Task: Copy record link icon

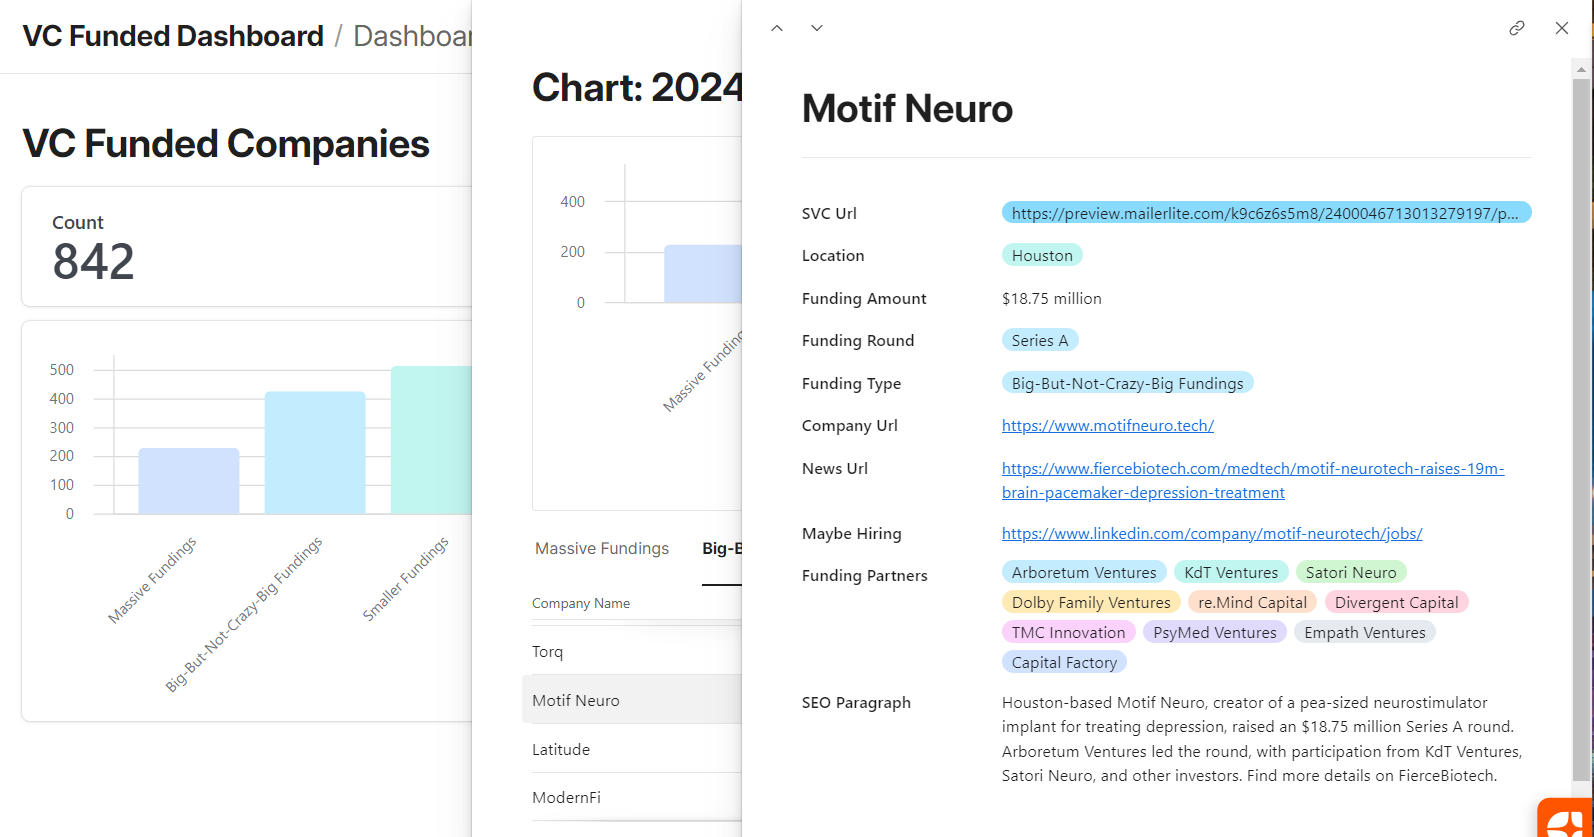Action: [1517, 28]
